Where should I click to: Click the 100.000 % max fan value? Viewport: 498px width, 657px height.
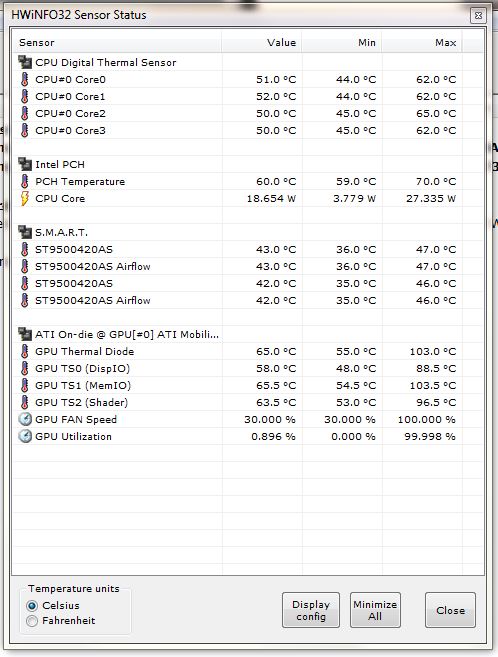pos(426,419)
